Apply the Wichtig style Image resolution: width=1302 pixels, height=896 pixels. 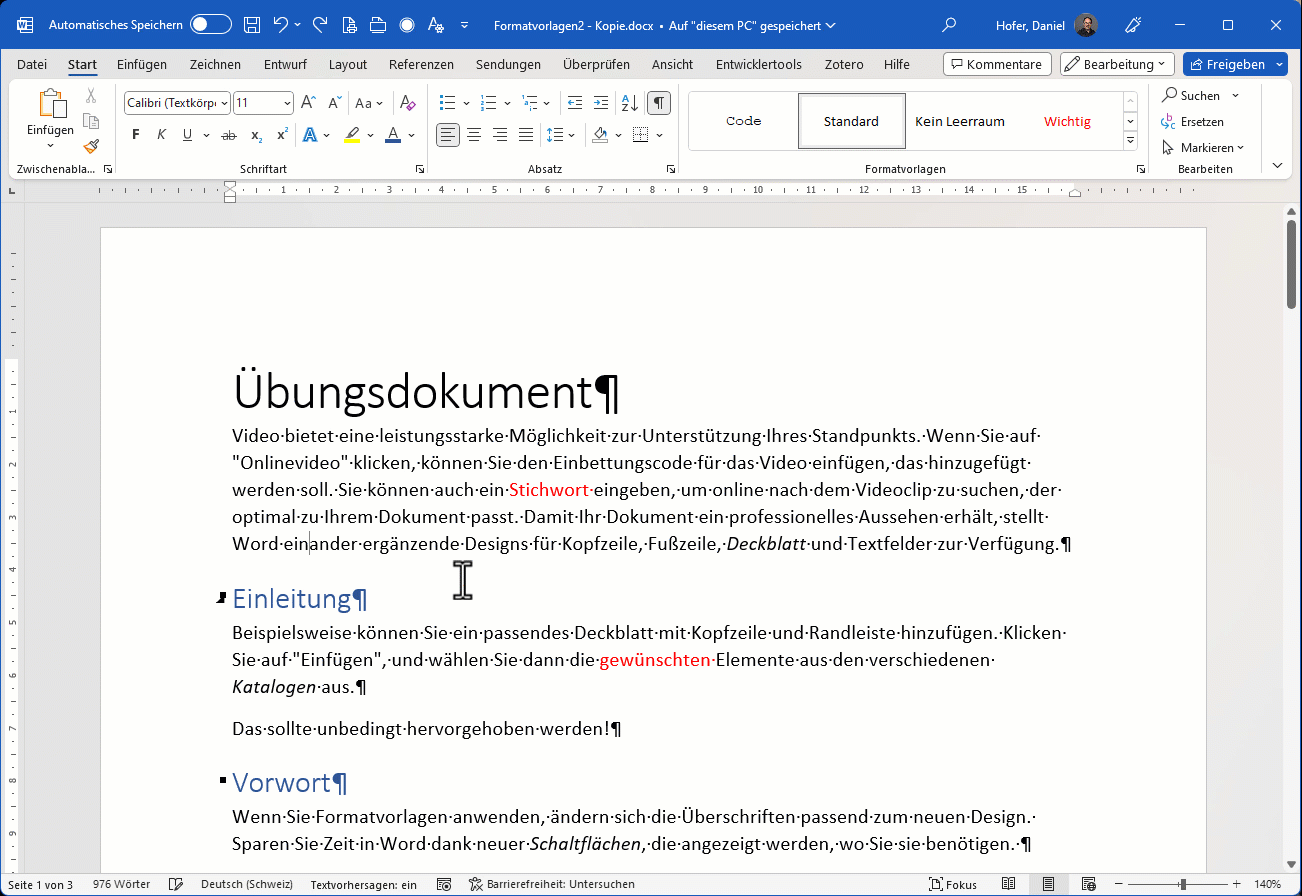[x=1067, y=121]
